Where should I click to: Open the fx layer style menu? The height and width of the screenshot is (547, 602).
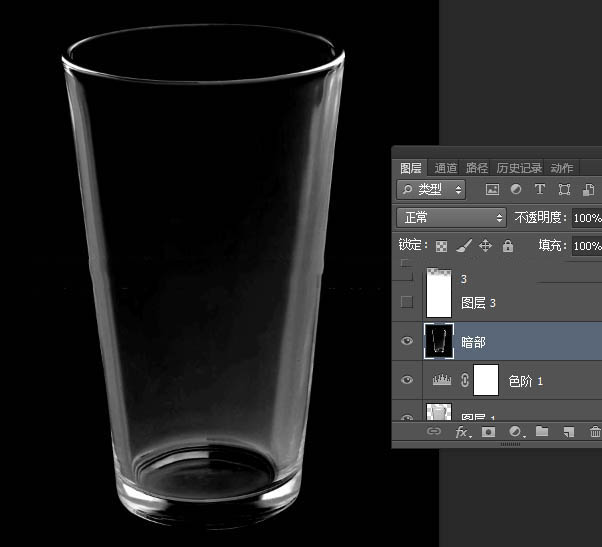[x=462, y=432]
